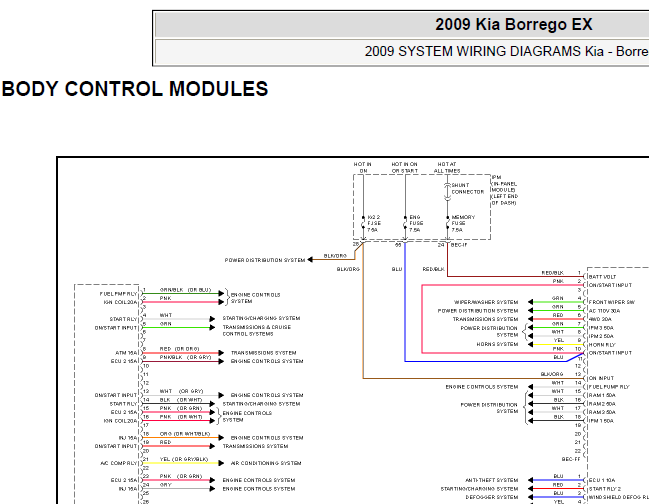
Task: Select the "BODY CONTROL MODULES" heading
Action: tap(135, 89)
